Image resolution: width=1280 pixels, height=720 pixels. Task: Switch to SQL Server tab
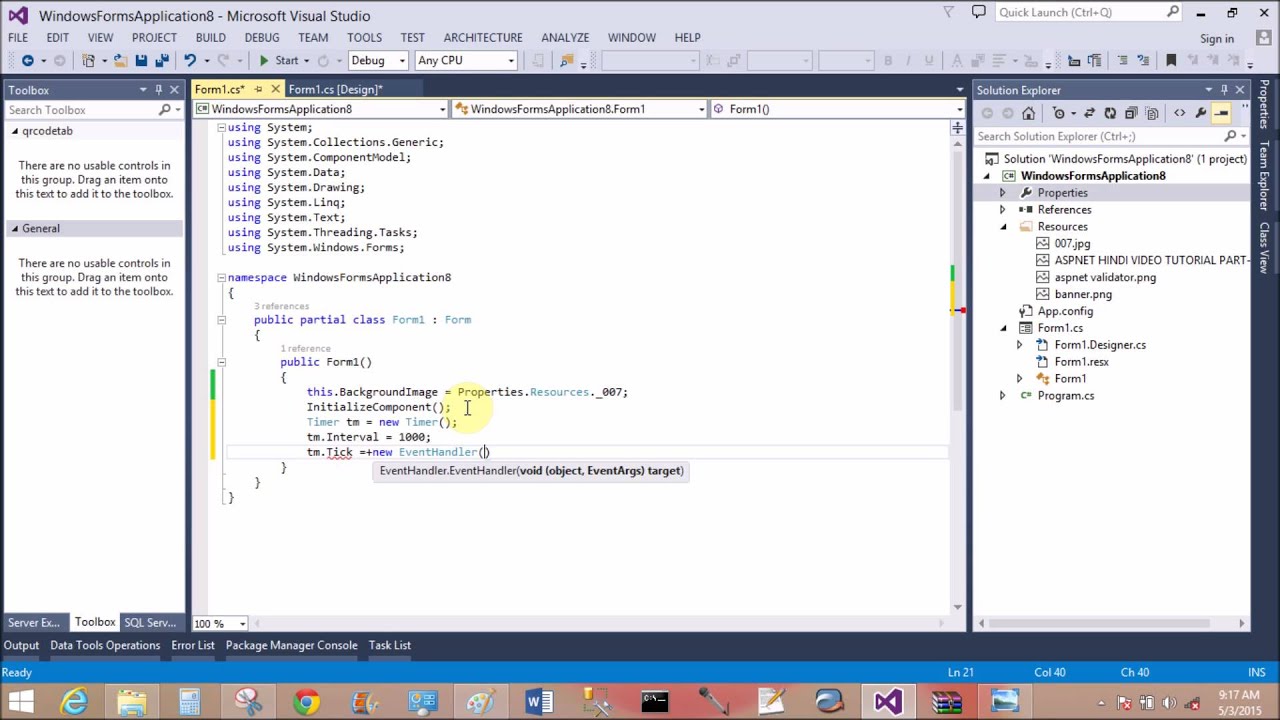click(150, 622)
